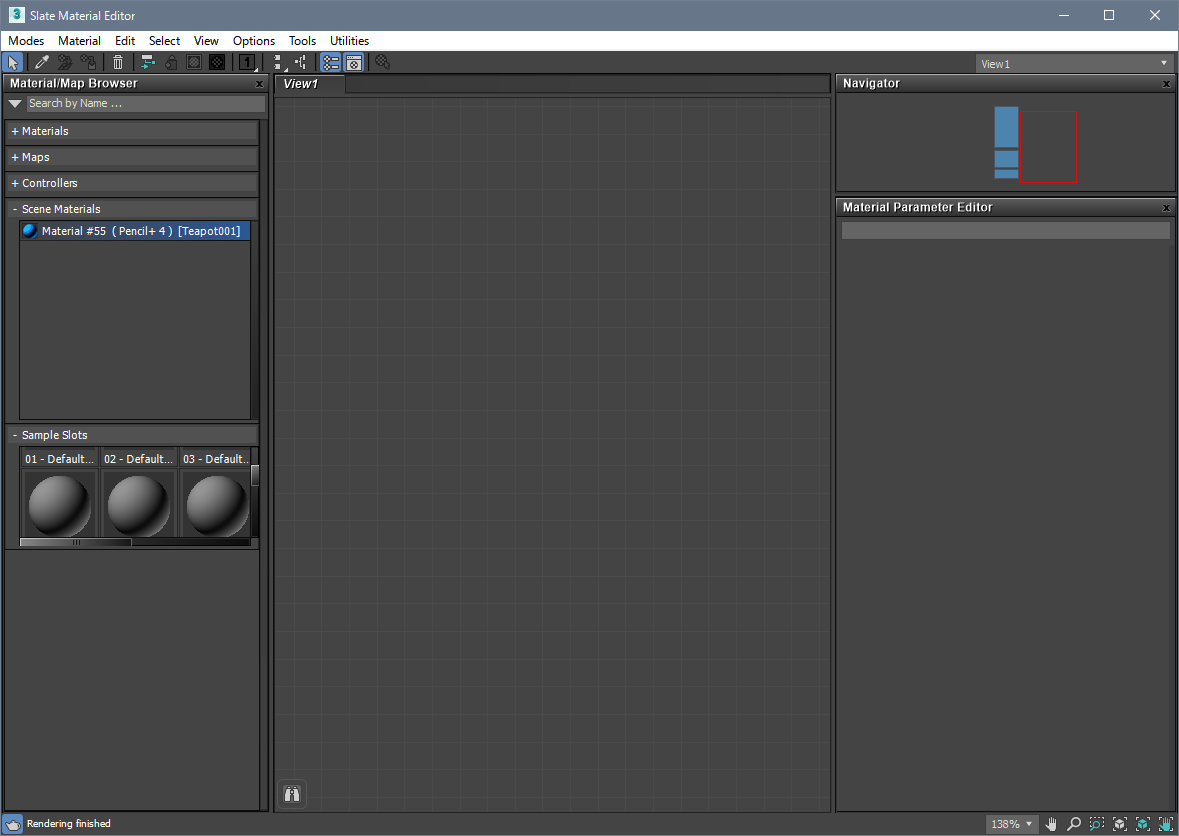
Task: Expand the Controllers rollout
Action: (x=49, y=183)
